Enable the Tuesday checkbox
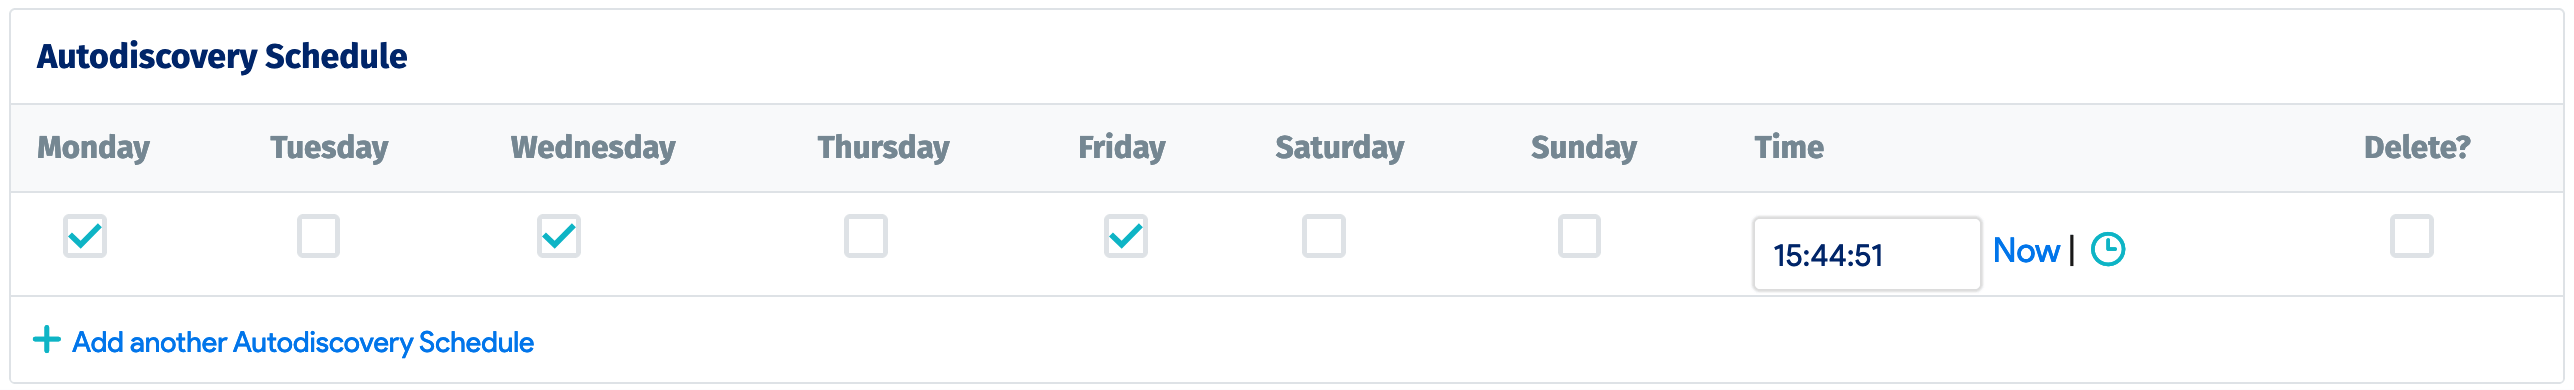 (x=318, y=236)
